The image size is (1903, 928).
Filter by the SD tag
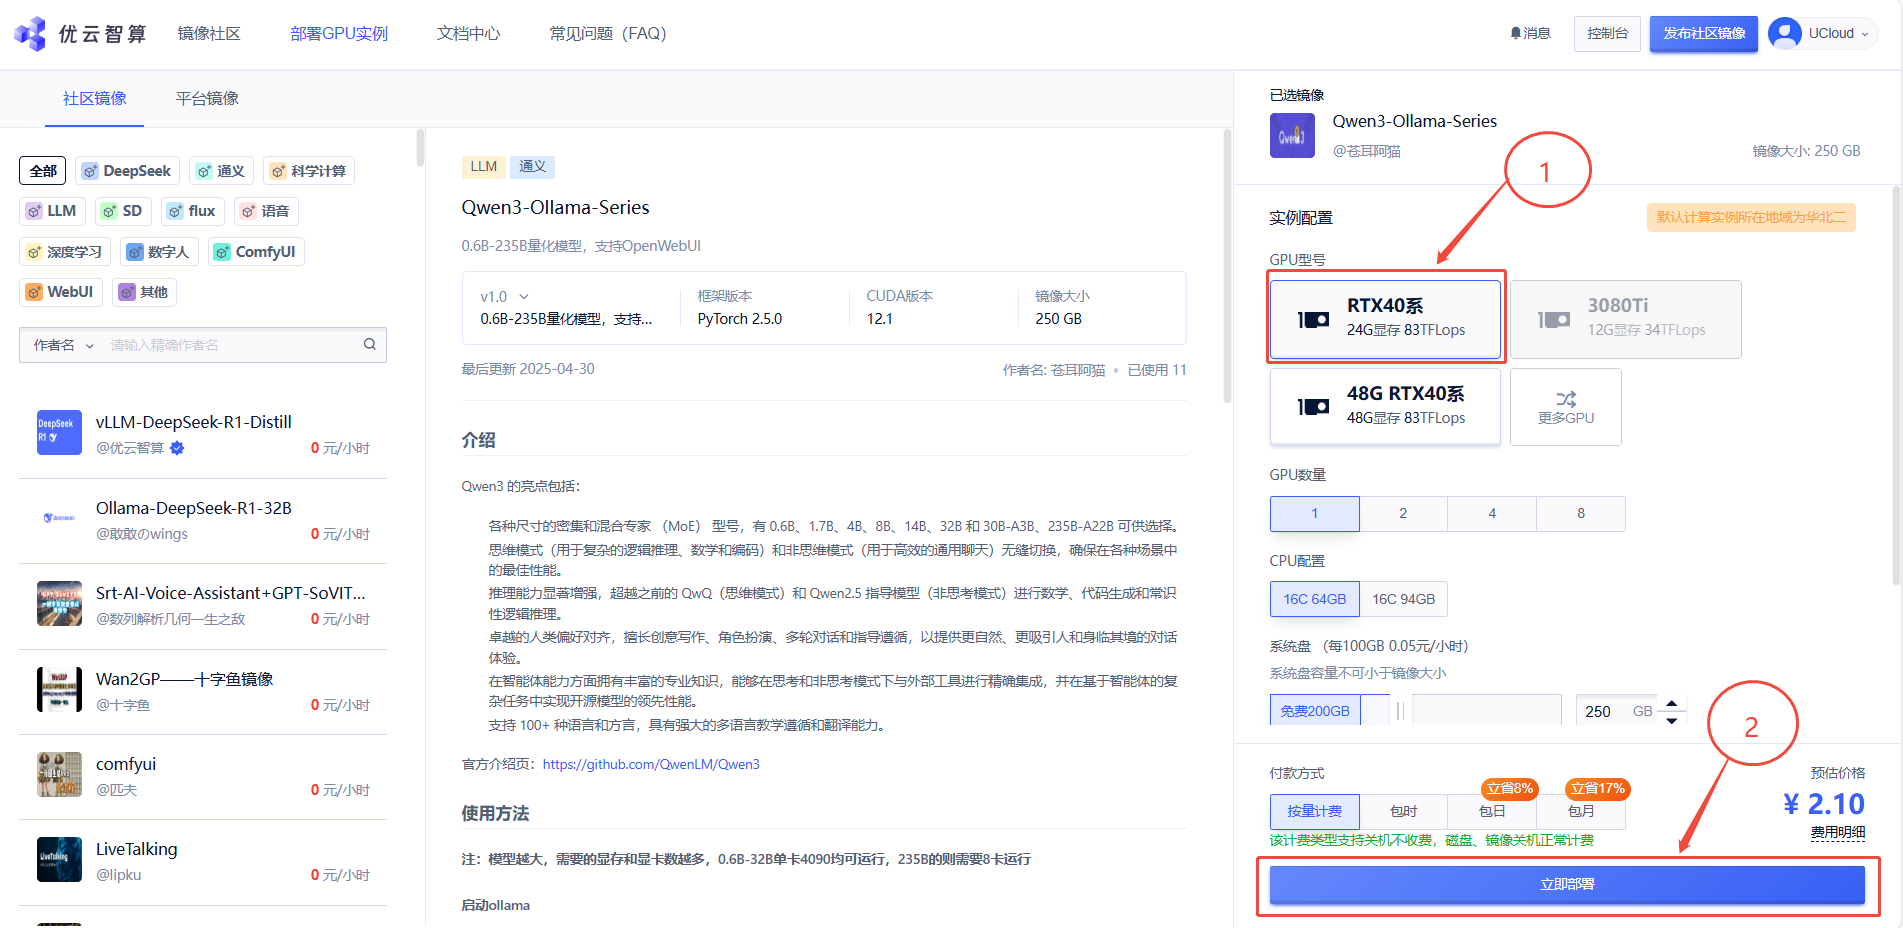pyautogui.click(x=123, y=211)
